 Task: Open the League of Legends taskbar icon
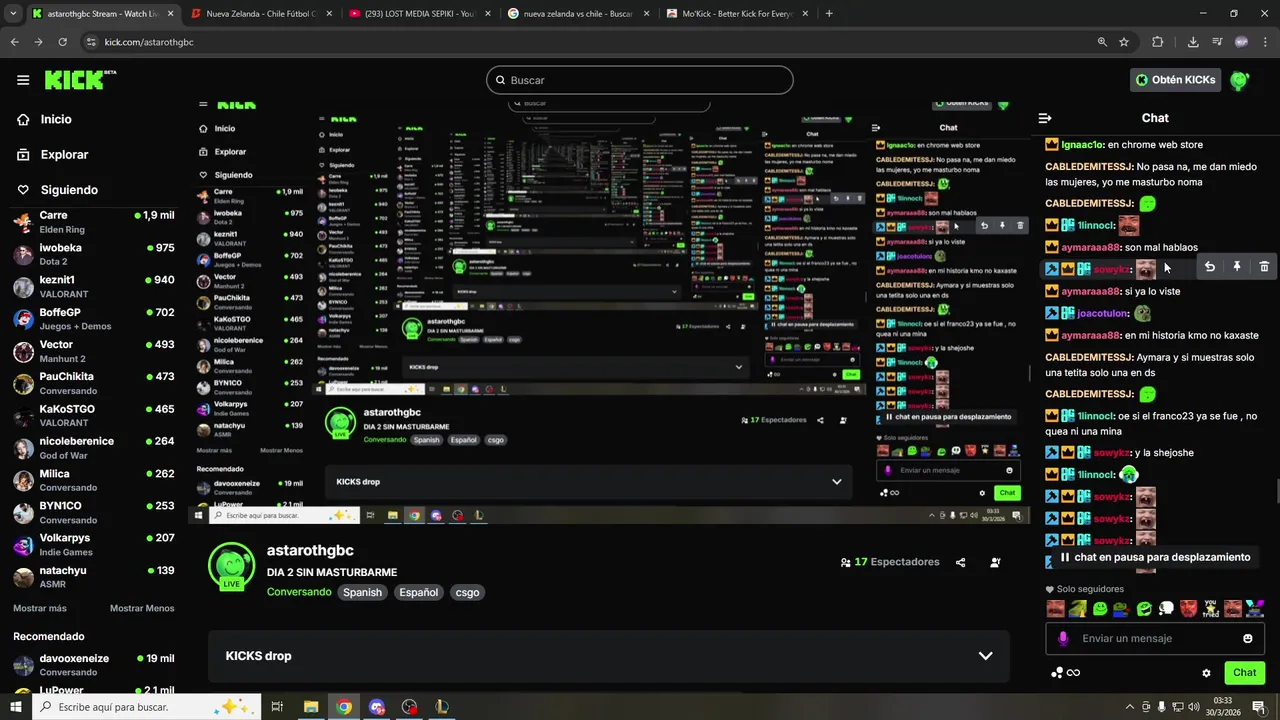(442, 707)
